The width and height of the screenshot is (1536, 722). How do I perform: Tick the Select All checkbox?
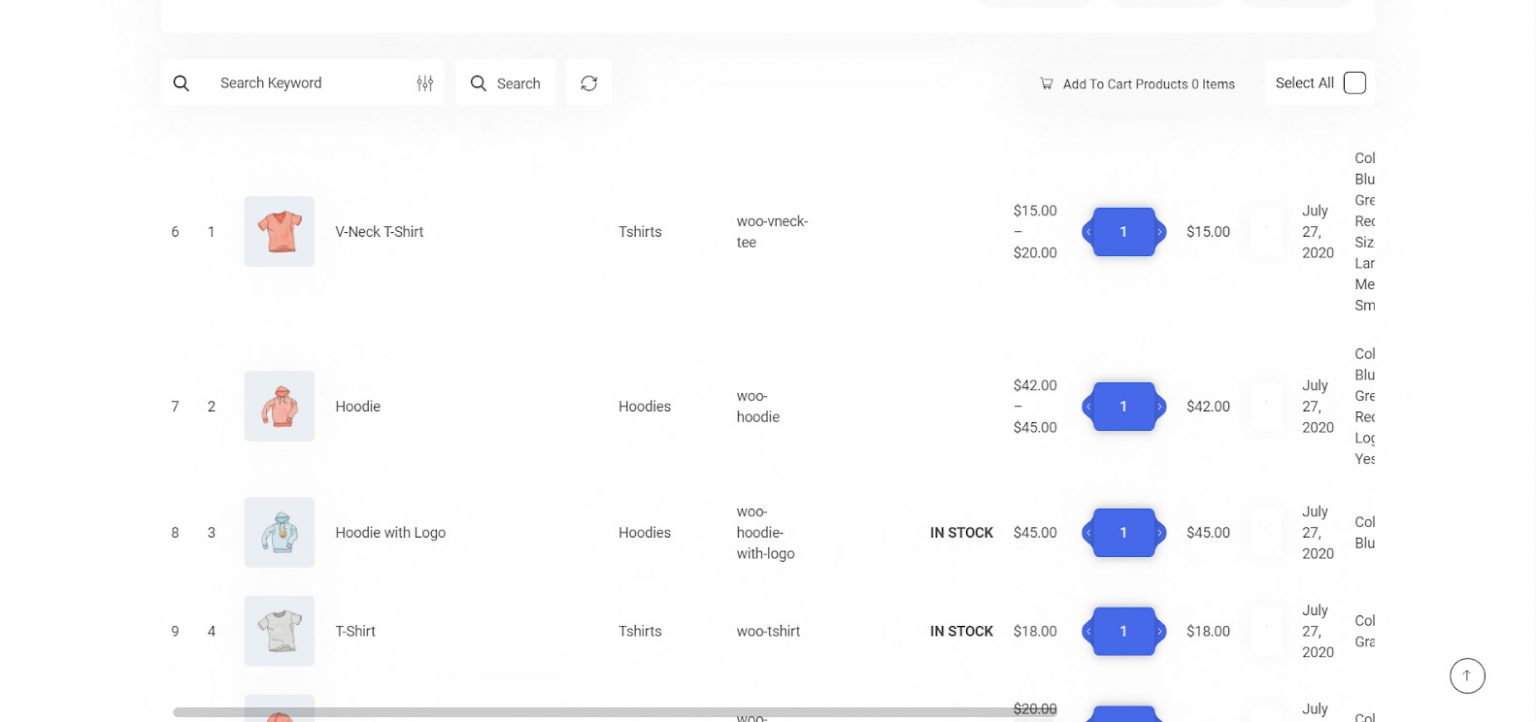[1354, 83]
